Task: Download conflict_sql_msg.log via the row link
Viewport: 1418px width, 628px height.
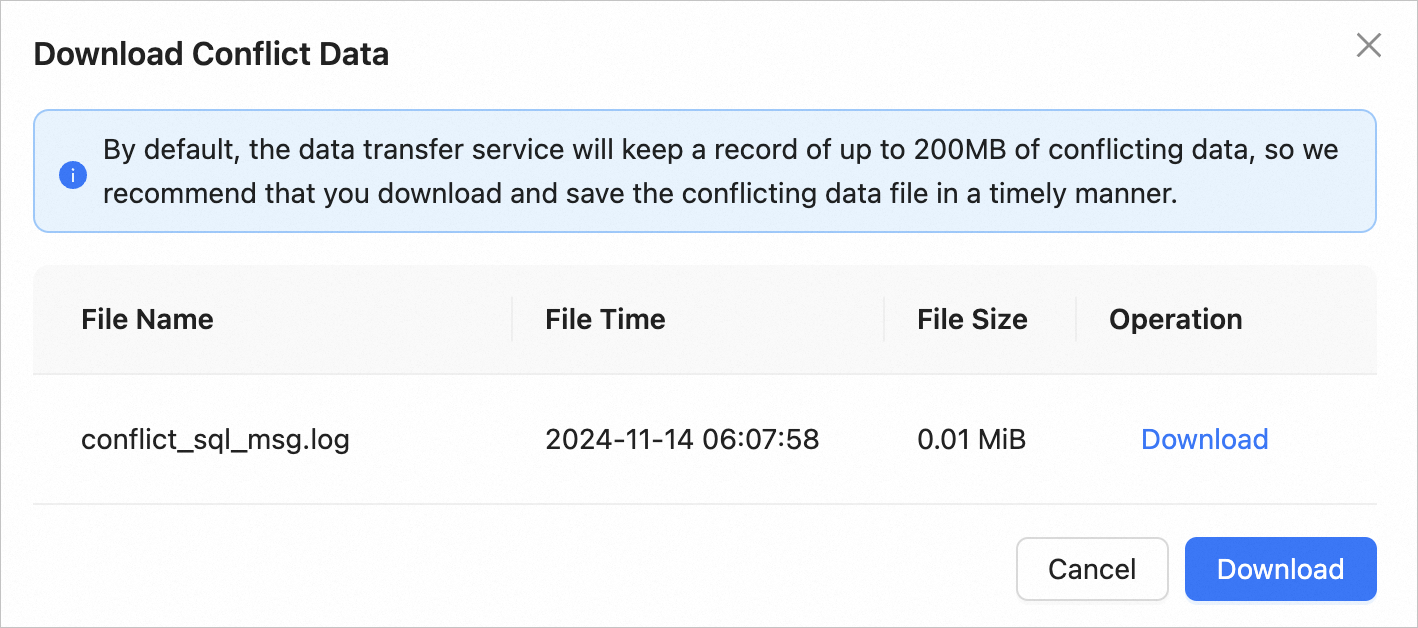Action: pos(1204,439)
